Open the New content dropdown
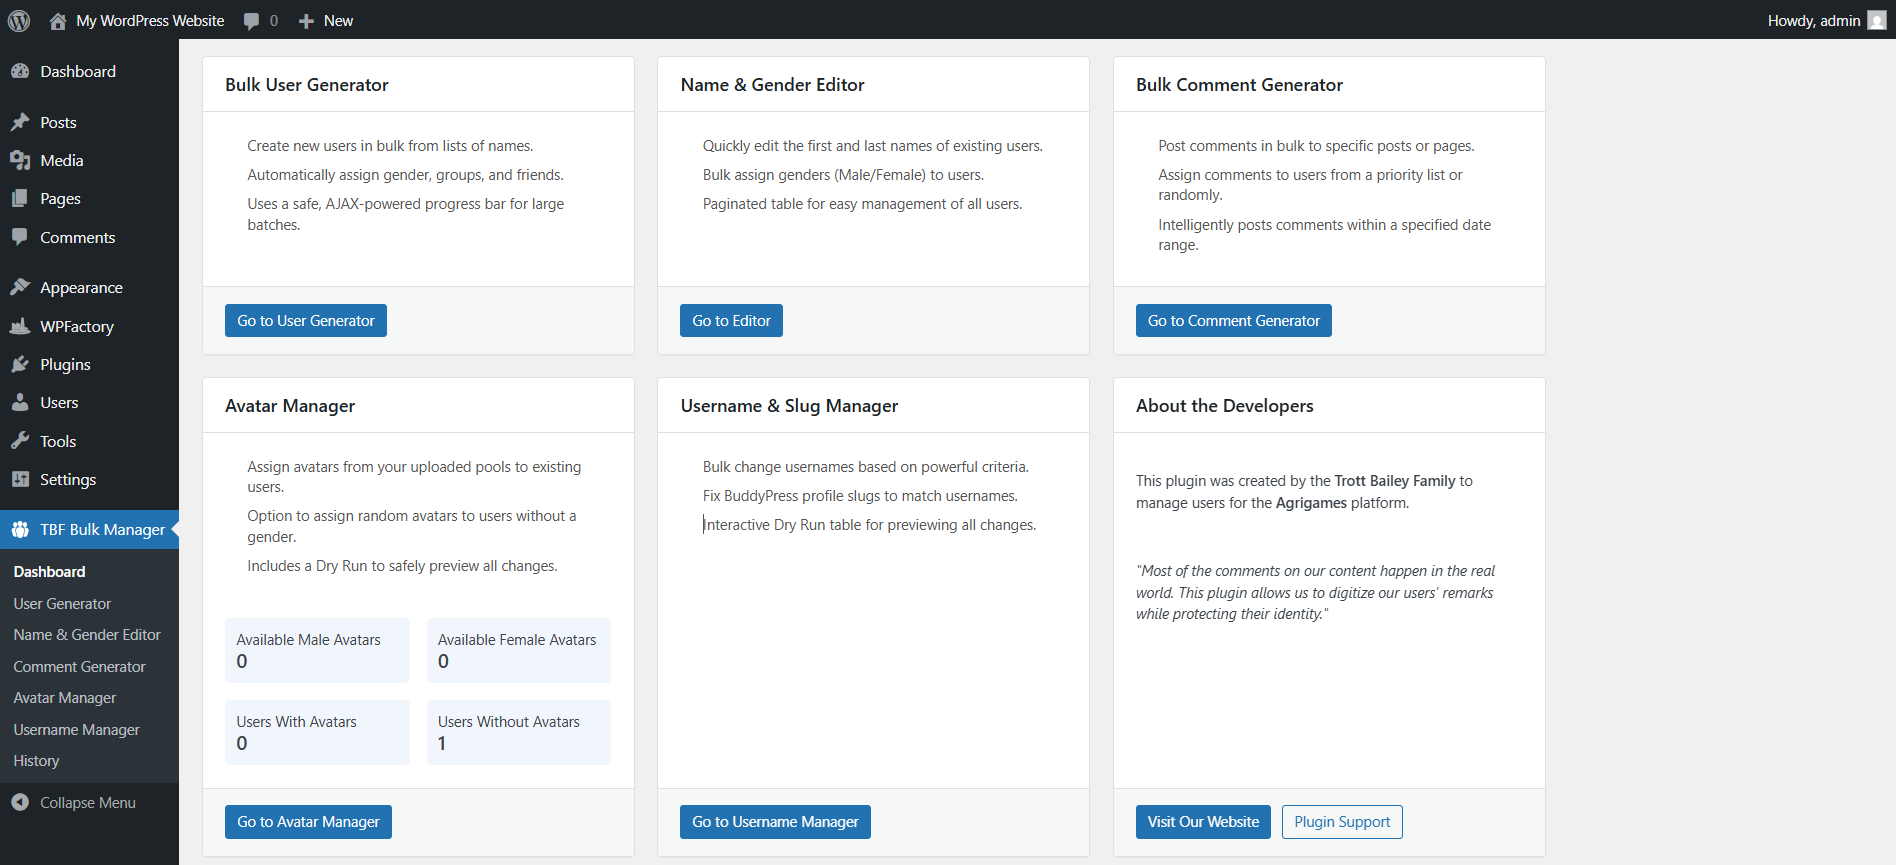1896x865 pixels. (x=326, y=21)
